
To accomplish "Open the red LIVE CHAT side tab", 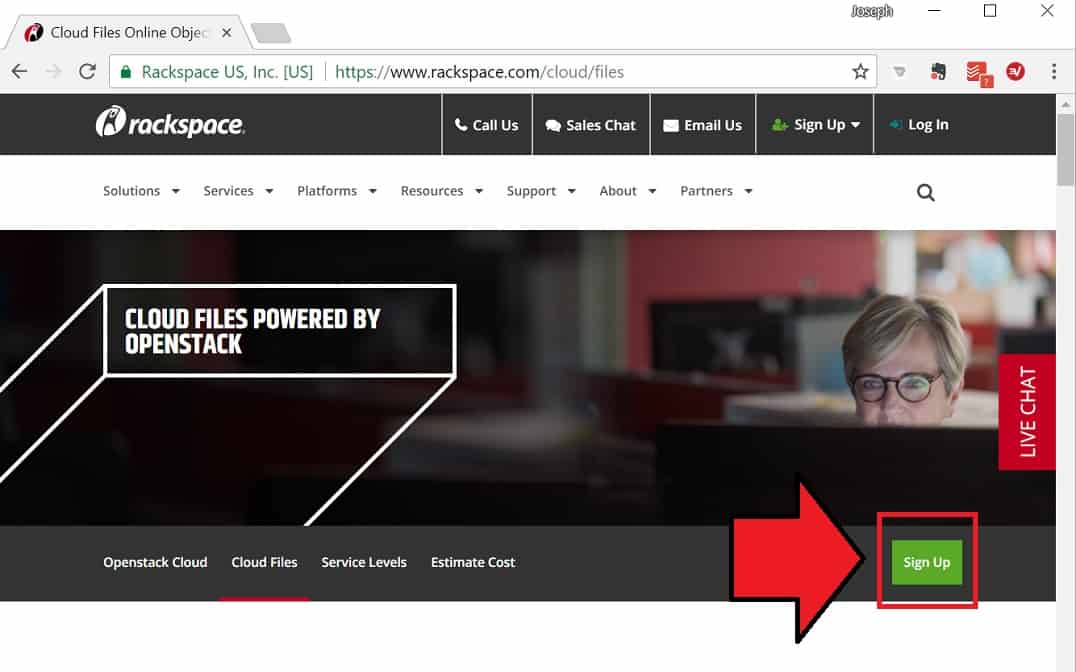I will click(1027, 412).
